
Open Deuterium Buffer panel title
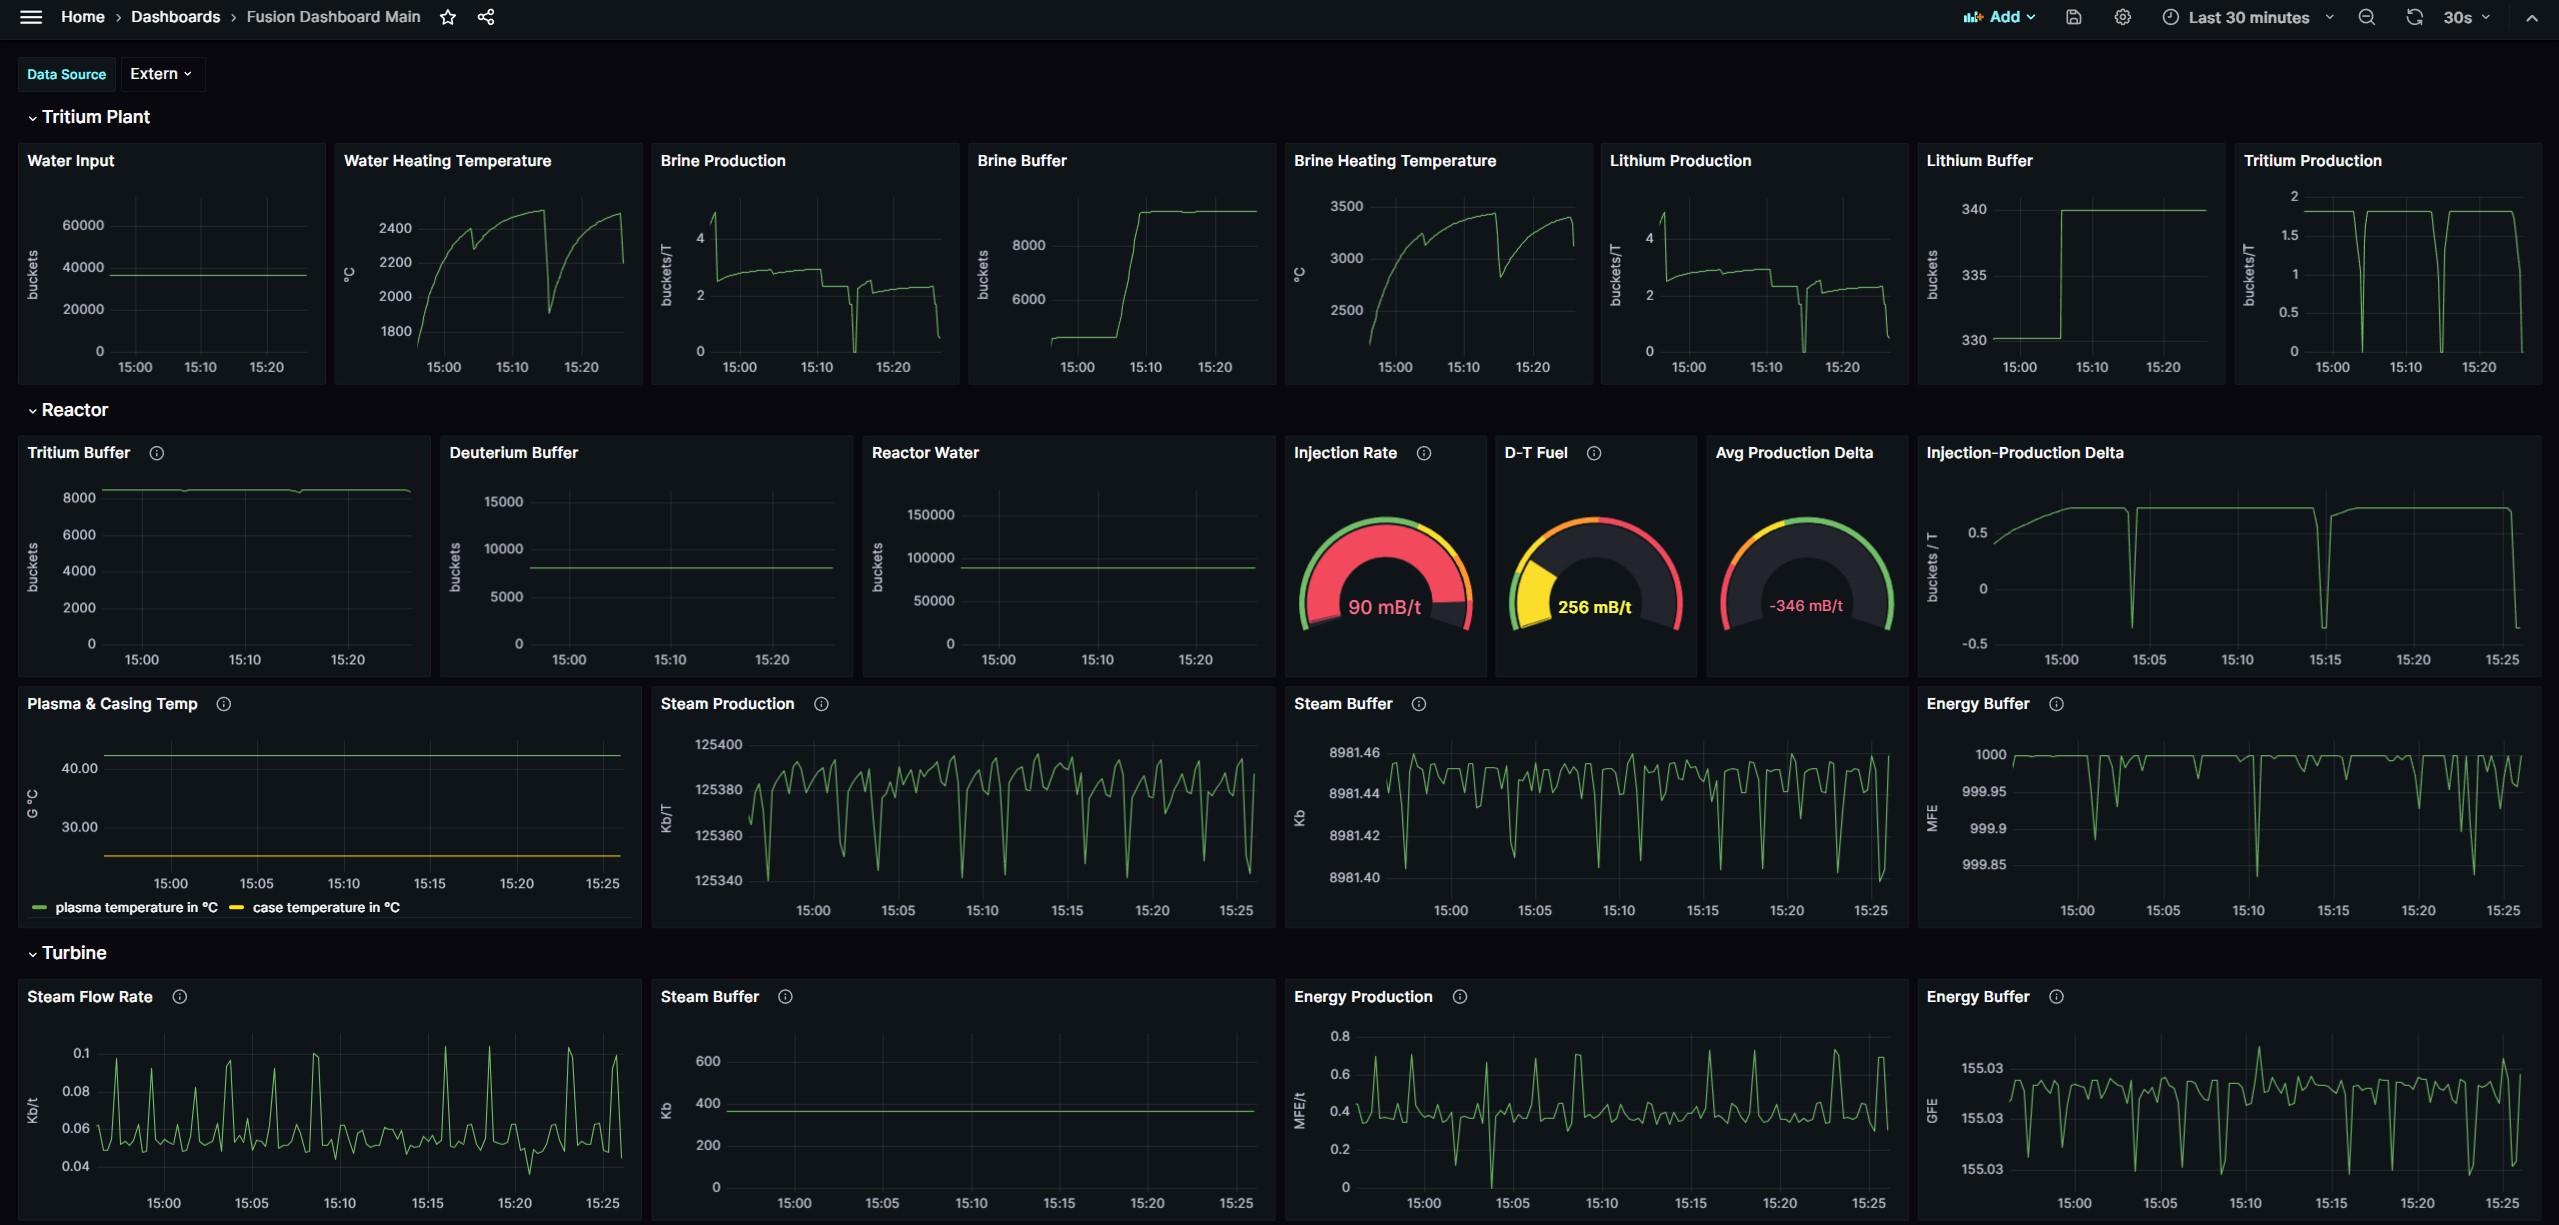coord(514,453)
